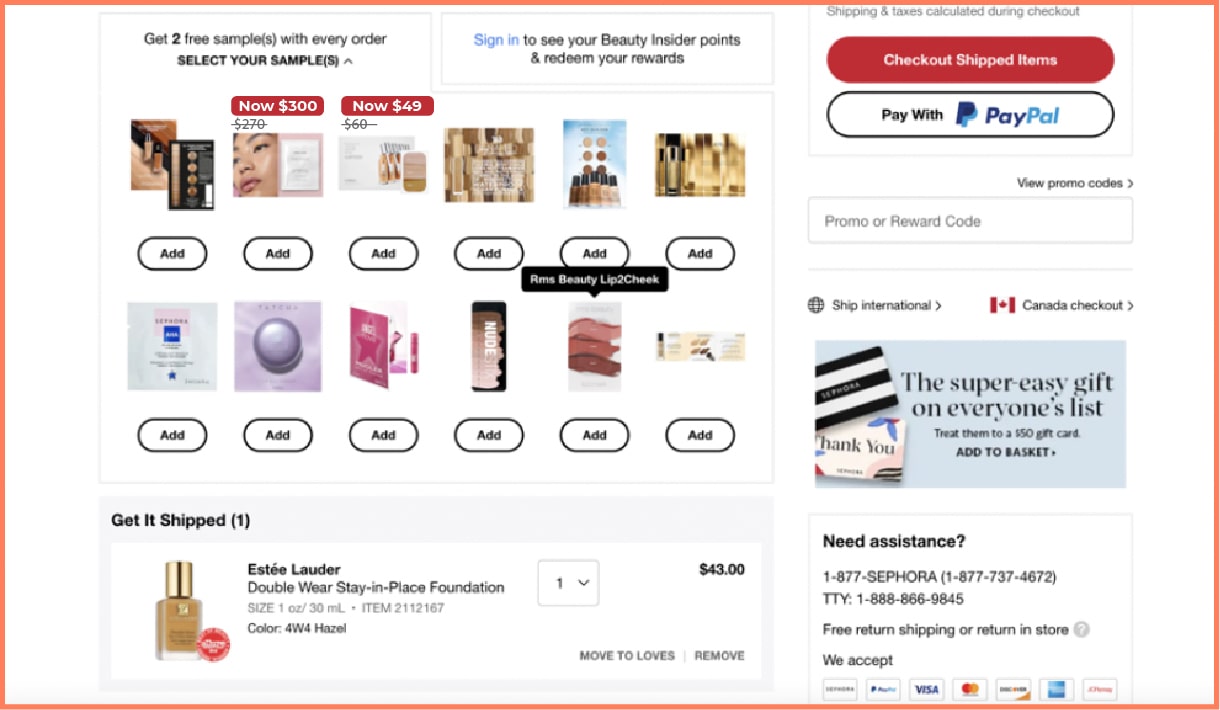Viewport: 1220px width, 710px height.
Task: Pay with PayPal button
Action: pos(970,114)
